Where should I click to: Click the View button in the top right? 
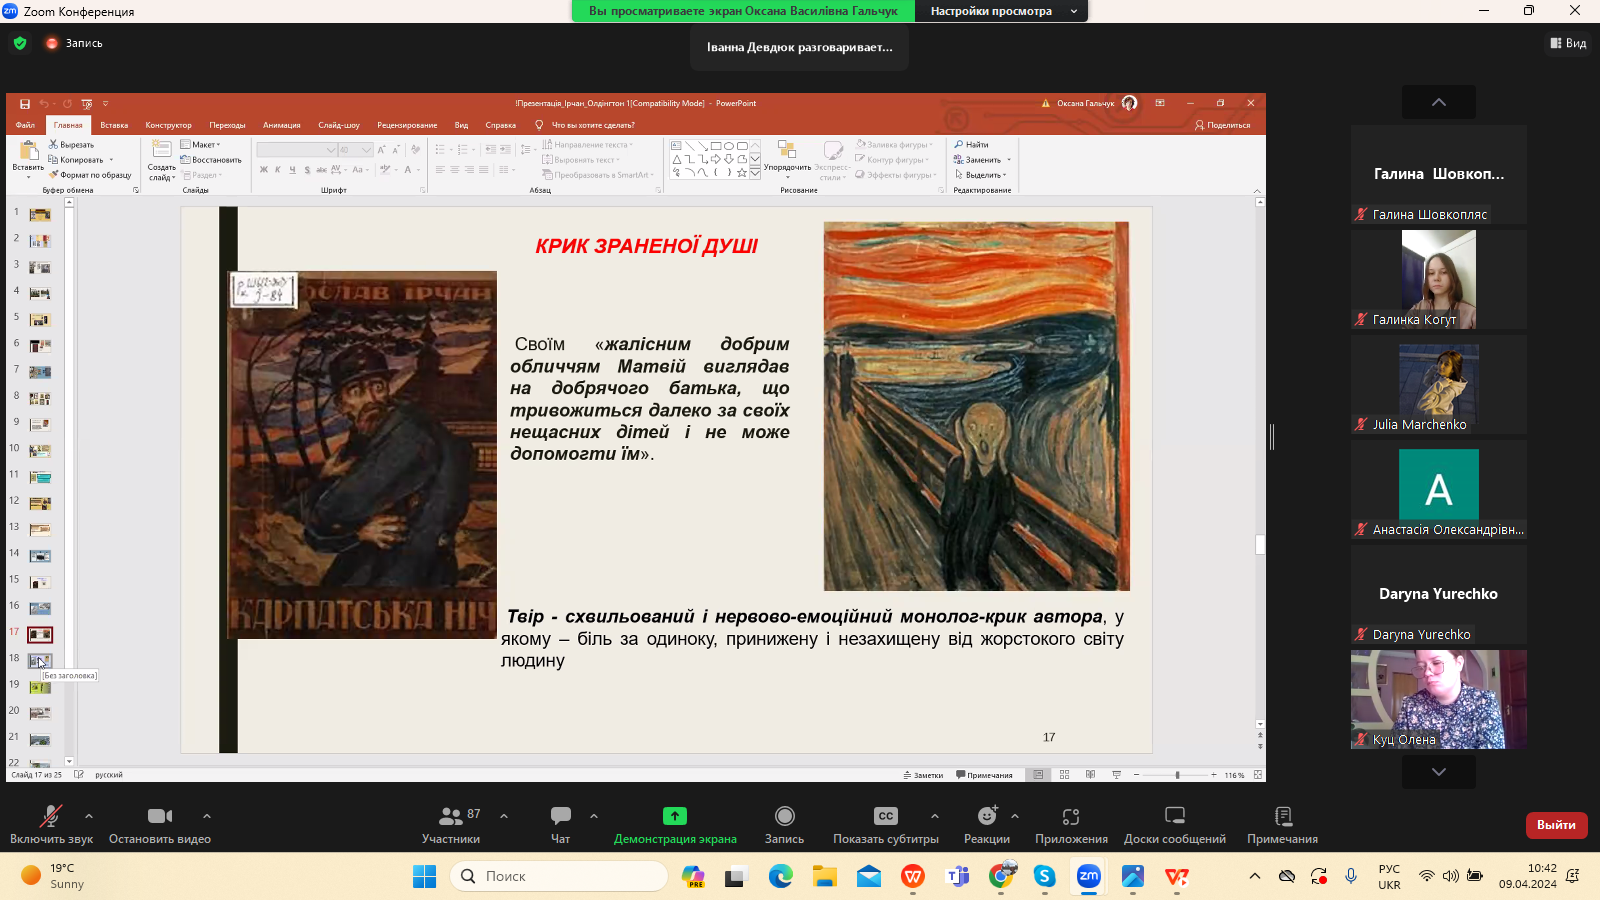[x=1568, y=43]
